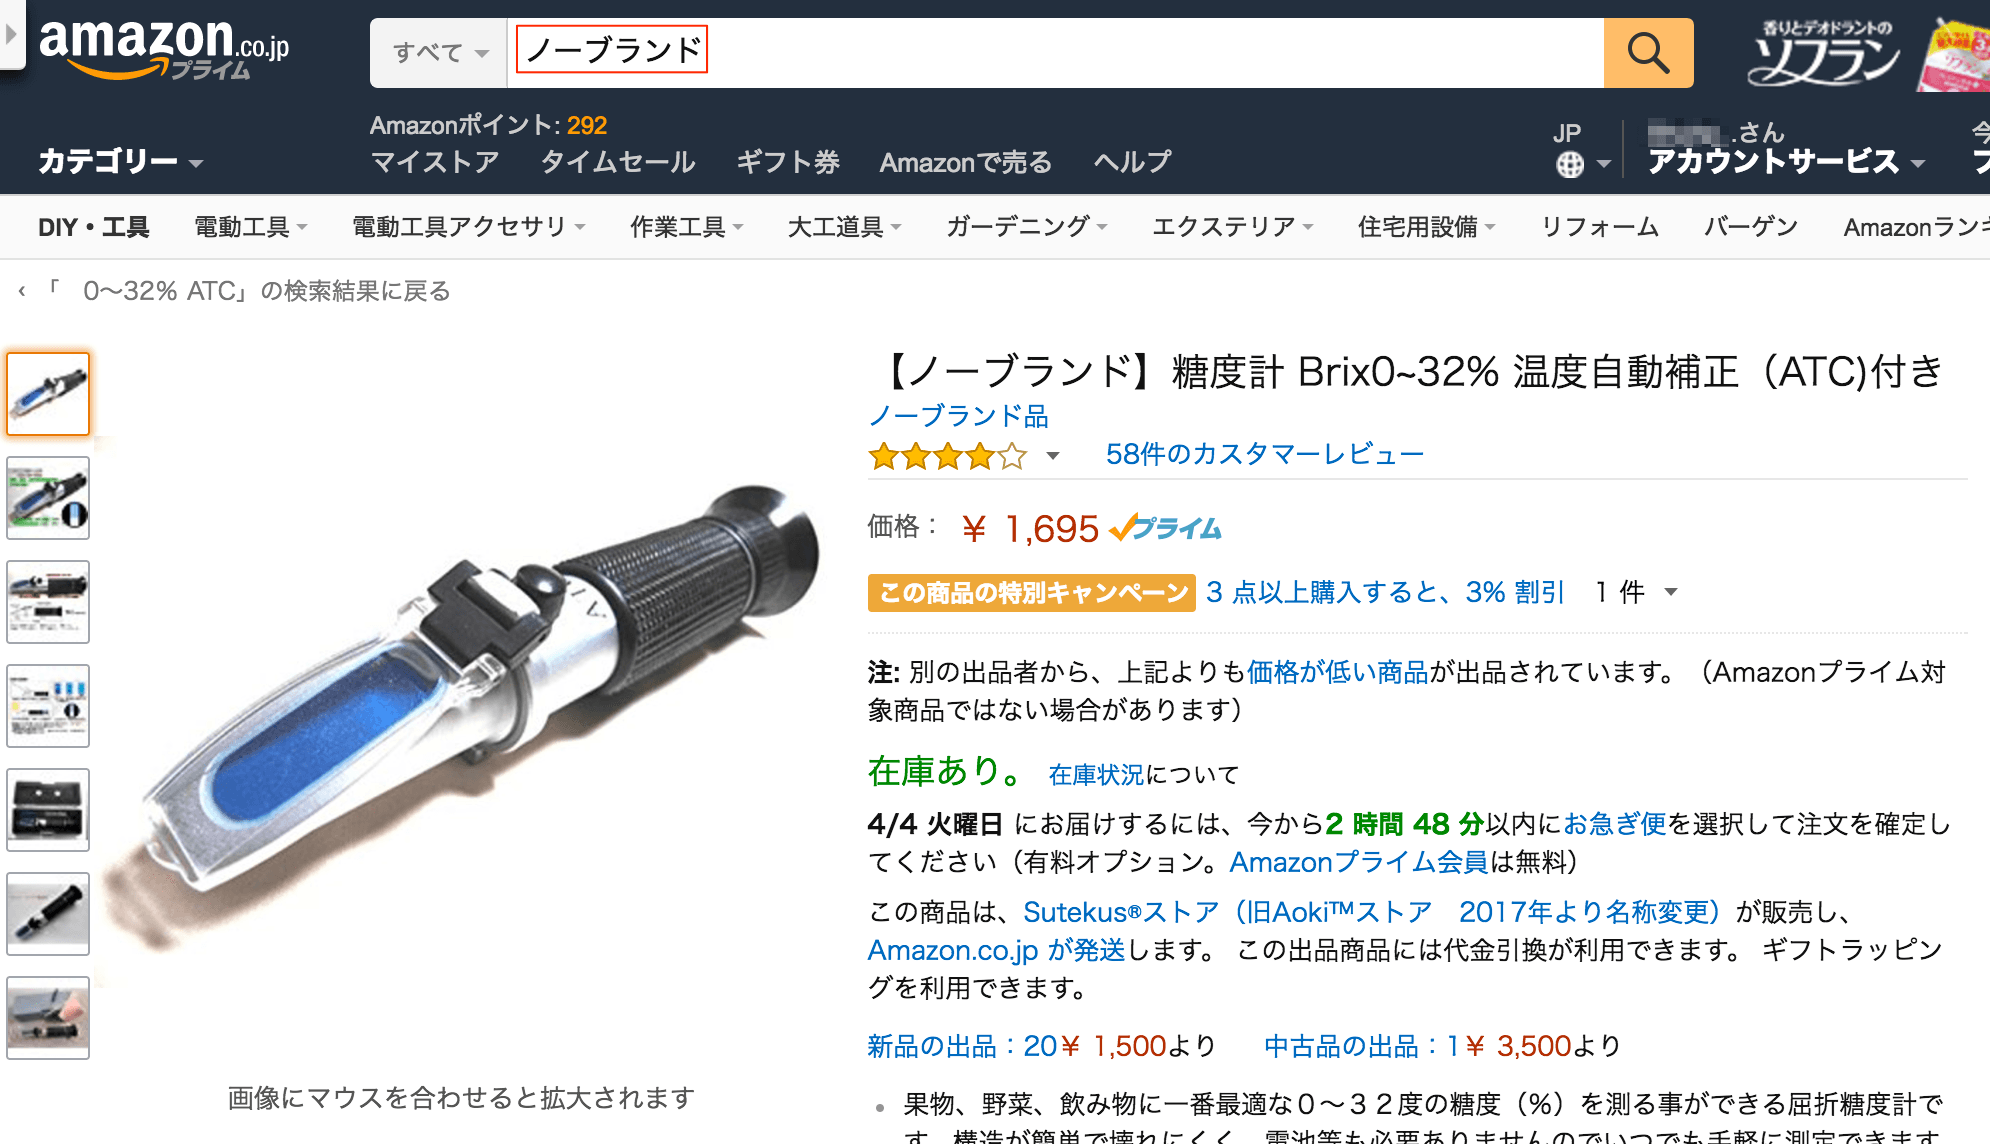The image size is (1990, 1144).
Task: Click the JP globe language icon
Action: (x=1570, y=164)
